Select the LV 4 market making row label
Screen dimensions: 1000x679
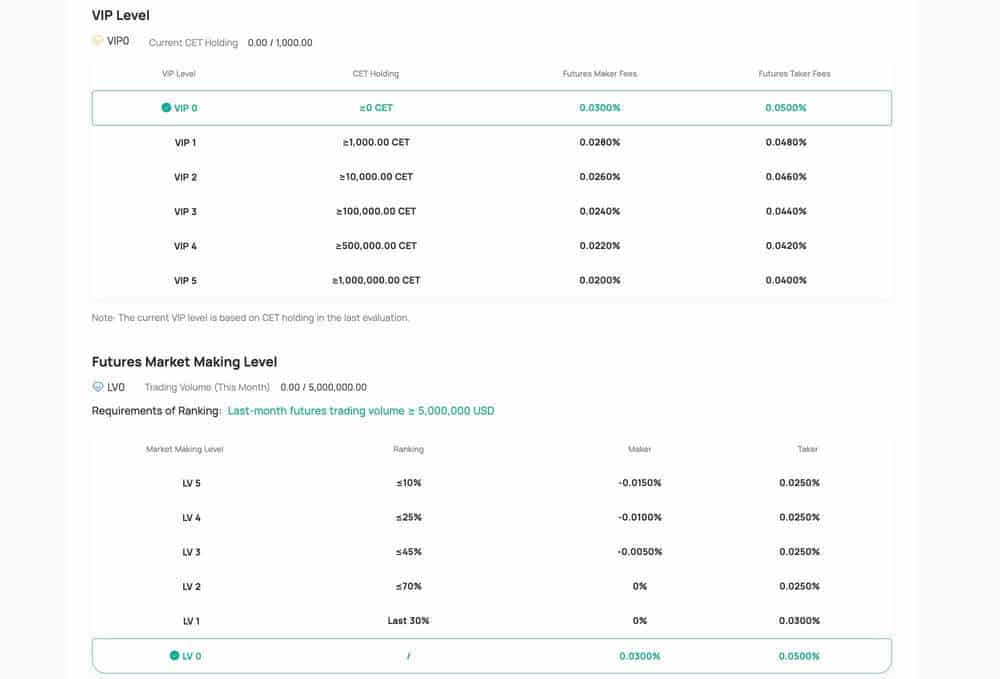[191, 518]
